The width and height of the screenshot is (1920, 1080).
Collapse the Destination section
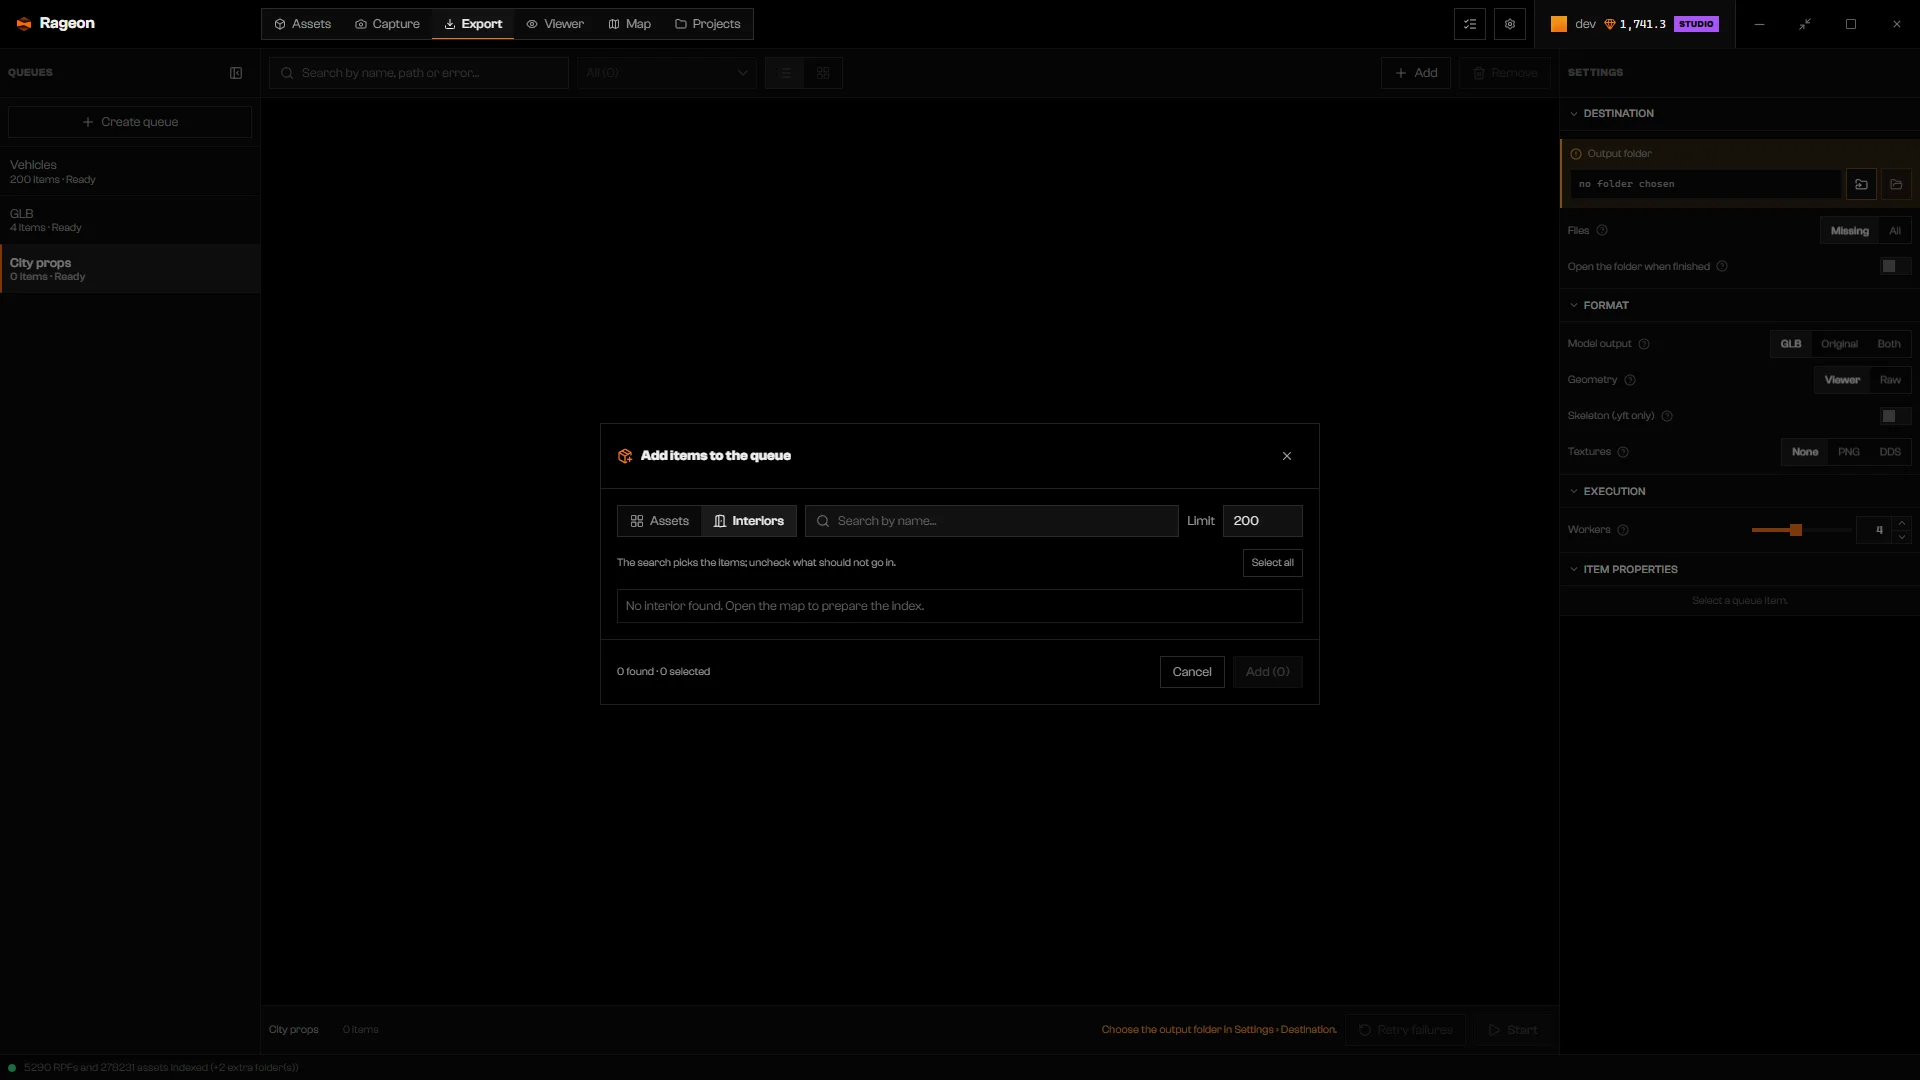[1574, 114]
